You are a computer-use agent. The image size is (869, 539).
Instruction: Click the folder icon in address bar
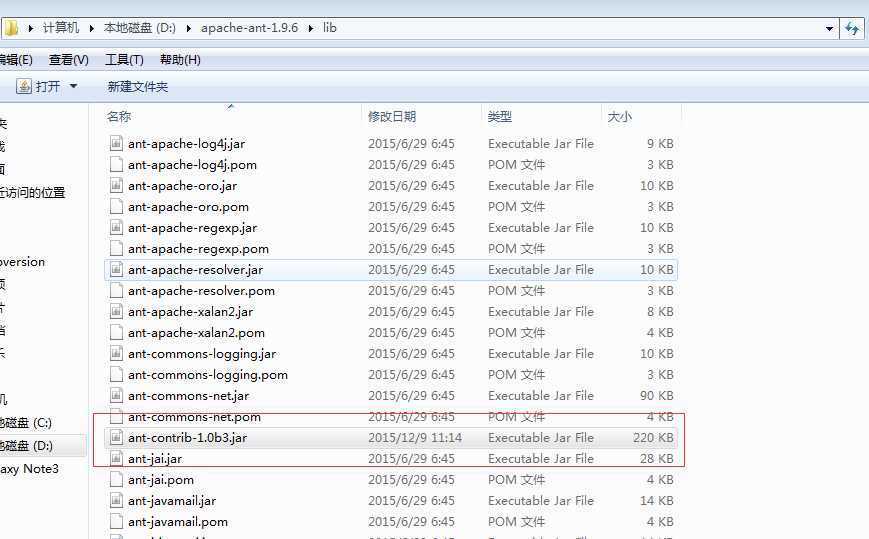click(x=11, y=28)
